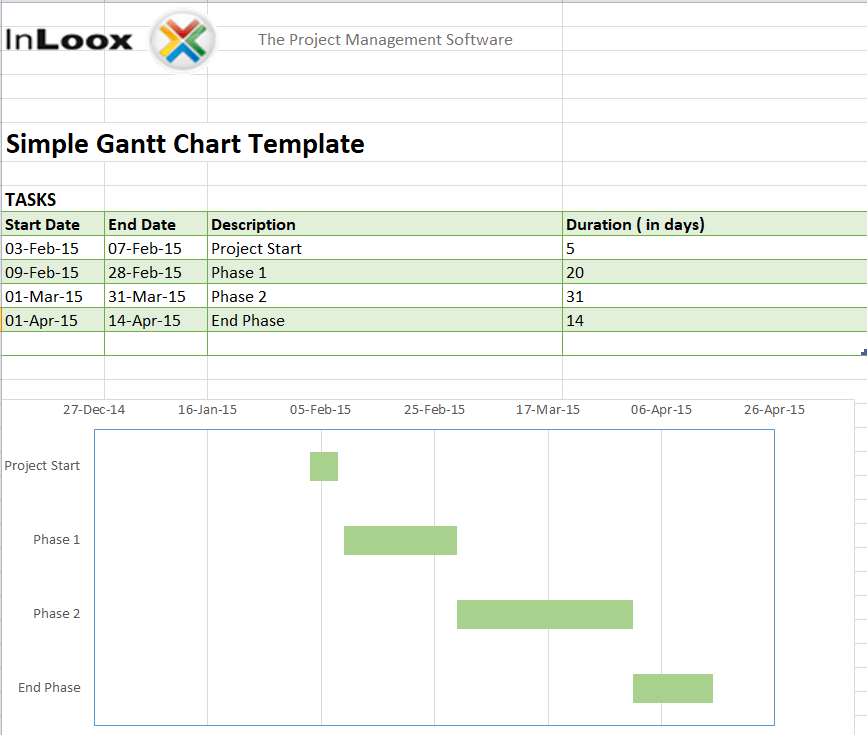Click the Phase 2 green Gantt bar
867x735 pixels.
[545, 614]
